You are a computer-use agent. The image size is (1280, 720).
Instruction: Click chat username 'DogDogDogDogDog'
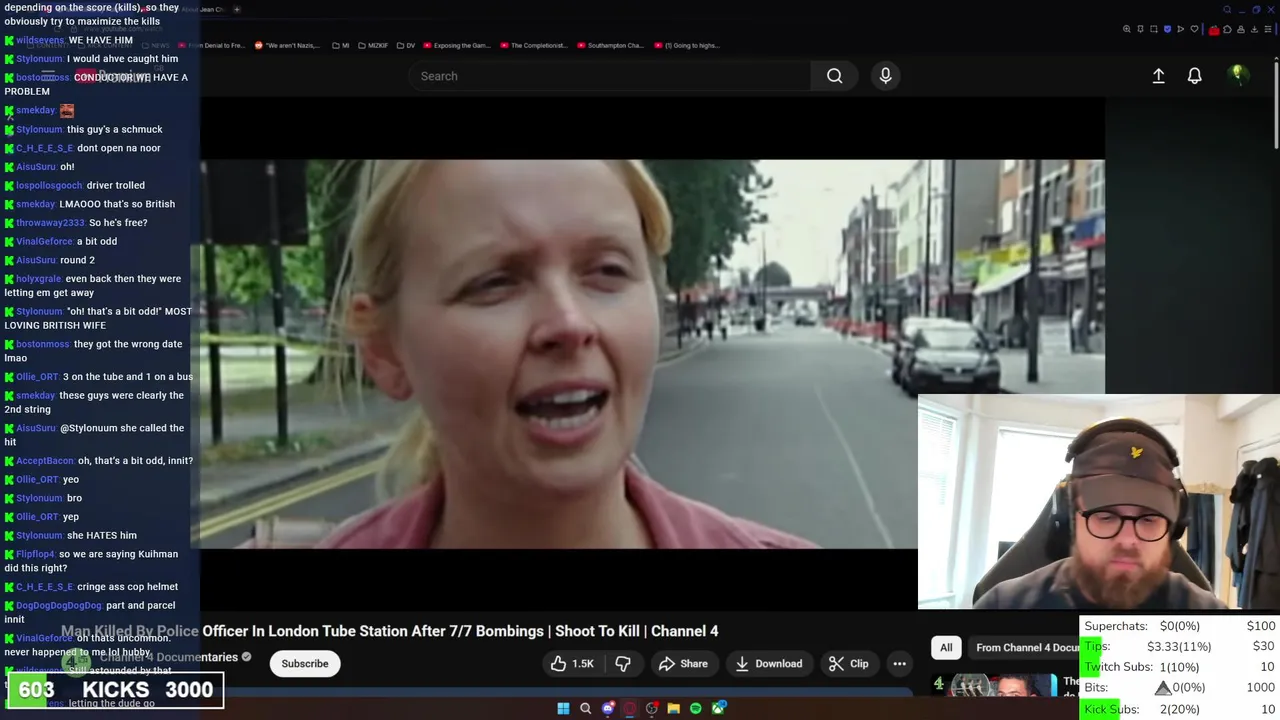tap(59, 606)
